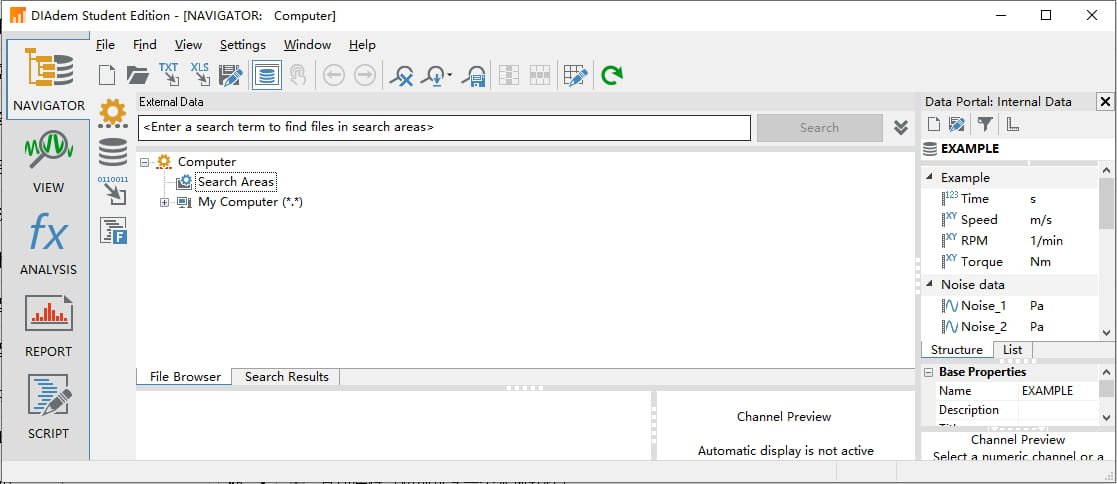
Task: Click the L-shaped axis icon in Data Portal
Action: (x=1012, y=125)
